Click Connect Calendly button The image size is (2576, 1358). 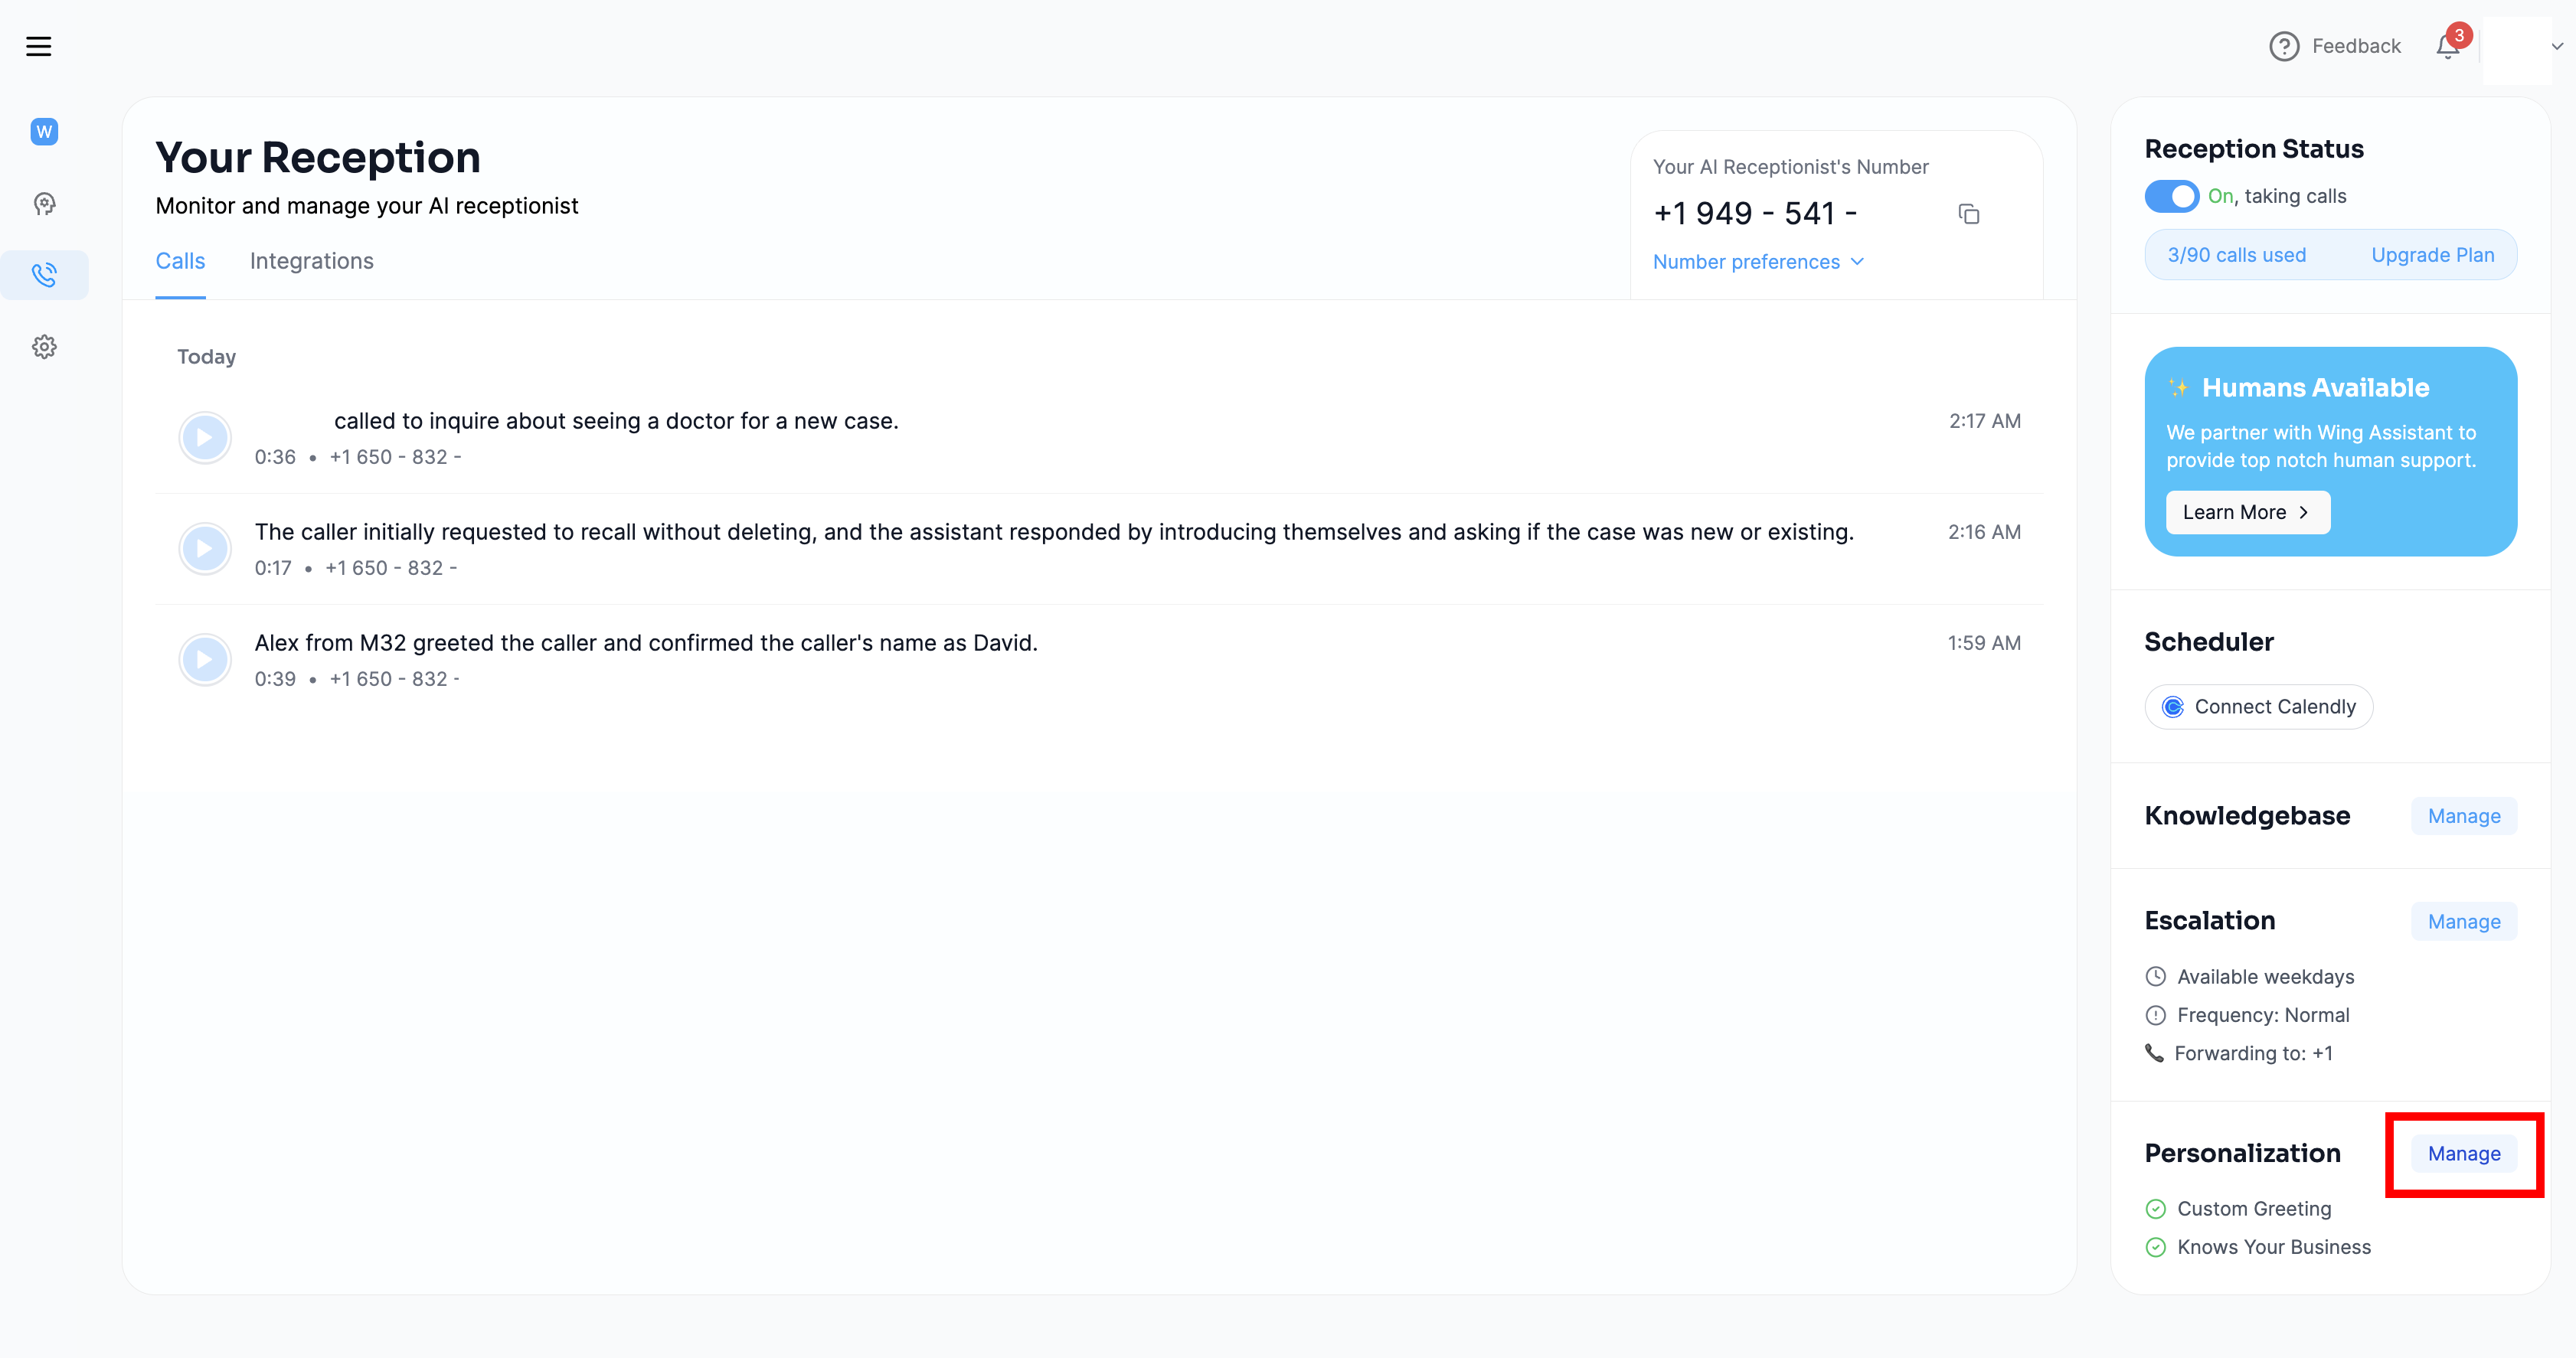(2258, 707)
